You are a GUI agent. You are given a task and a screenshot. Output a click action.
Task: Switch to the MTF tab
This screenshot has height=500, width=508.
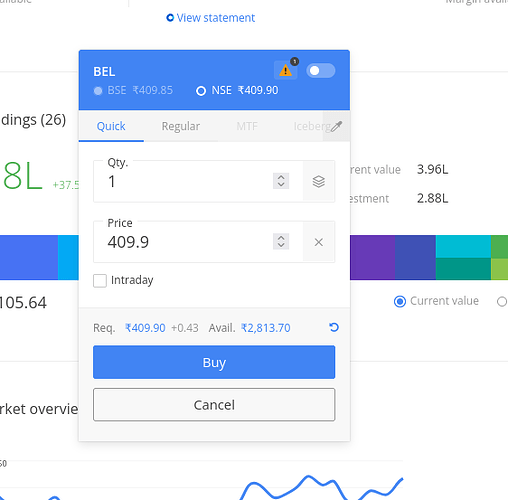[x=247, y=126]
